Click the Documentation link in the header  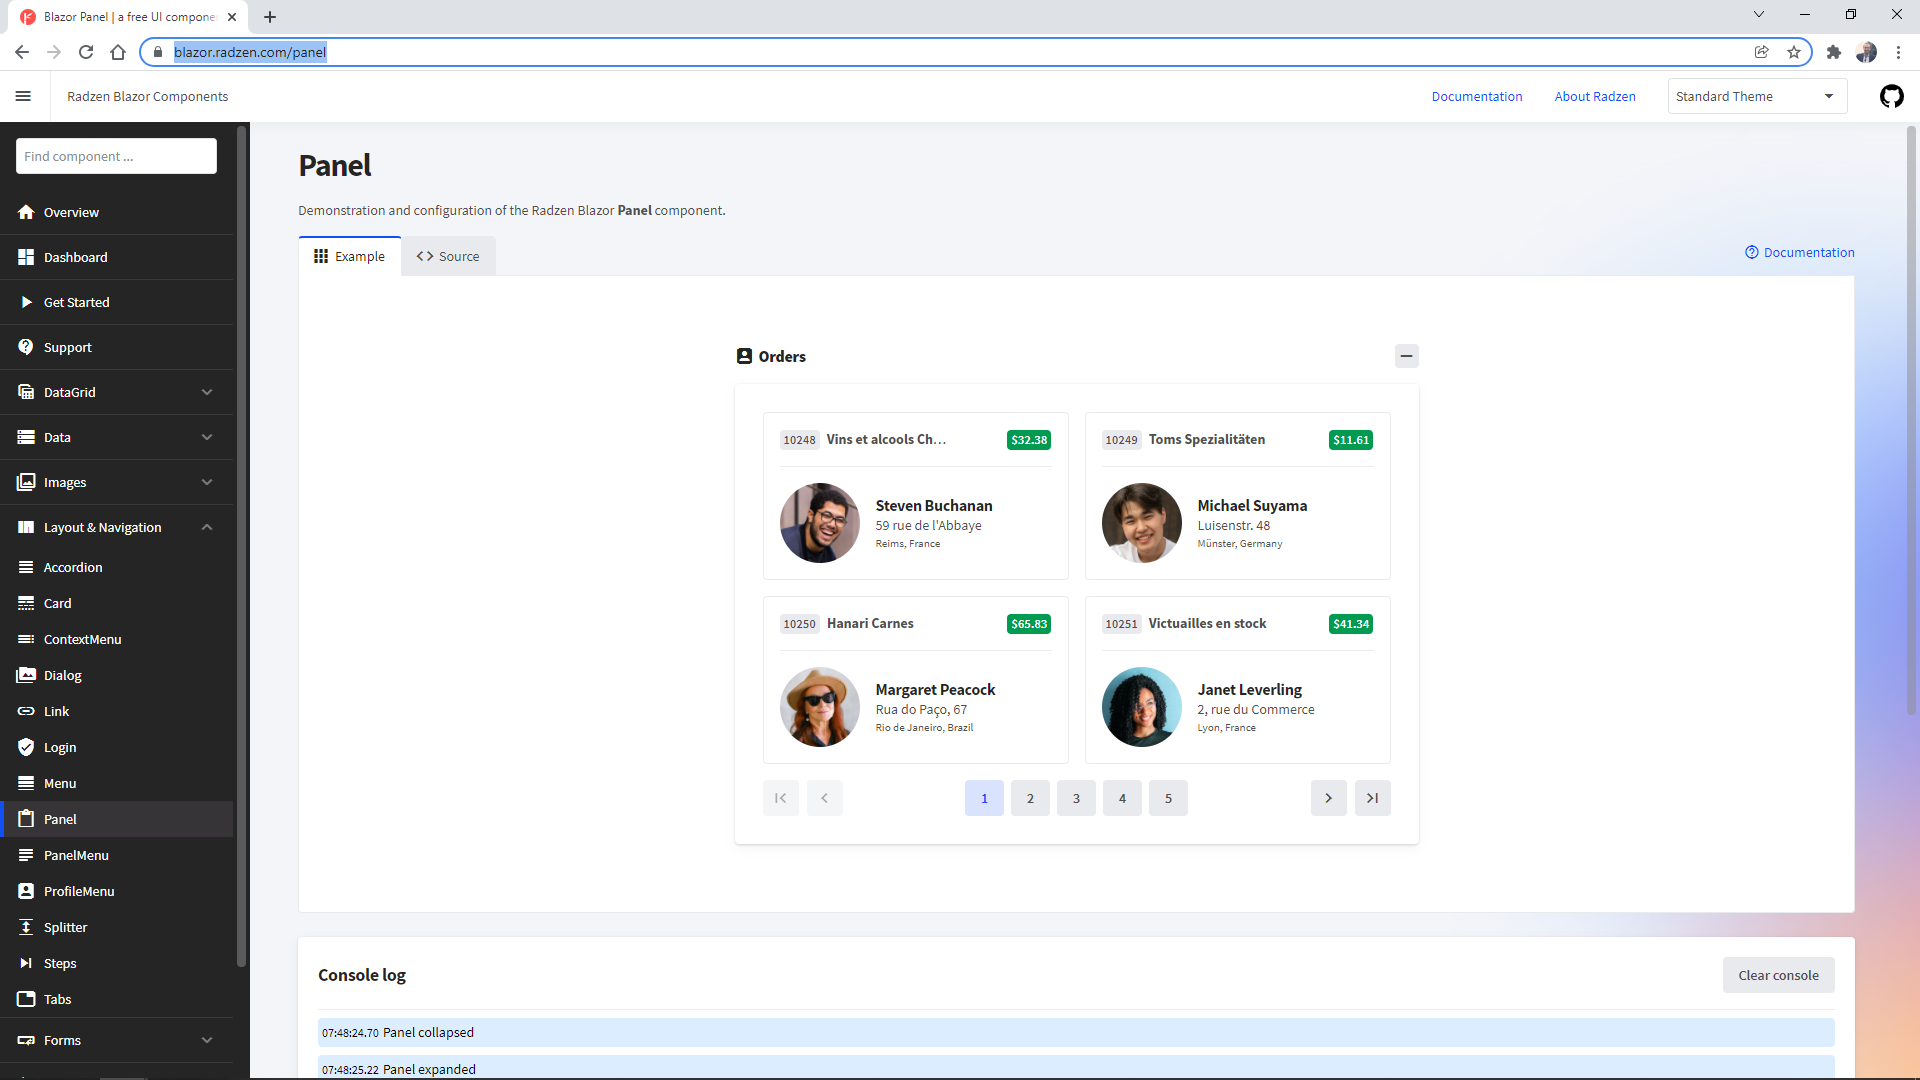[x=1476, y=96]
